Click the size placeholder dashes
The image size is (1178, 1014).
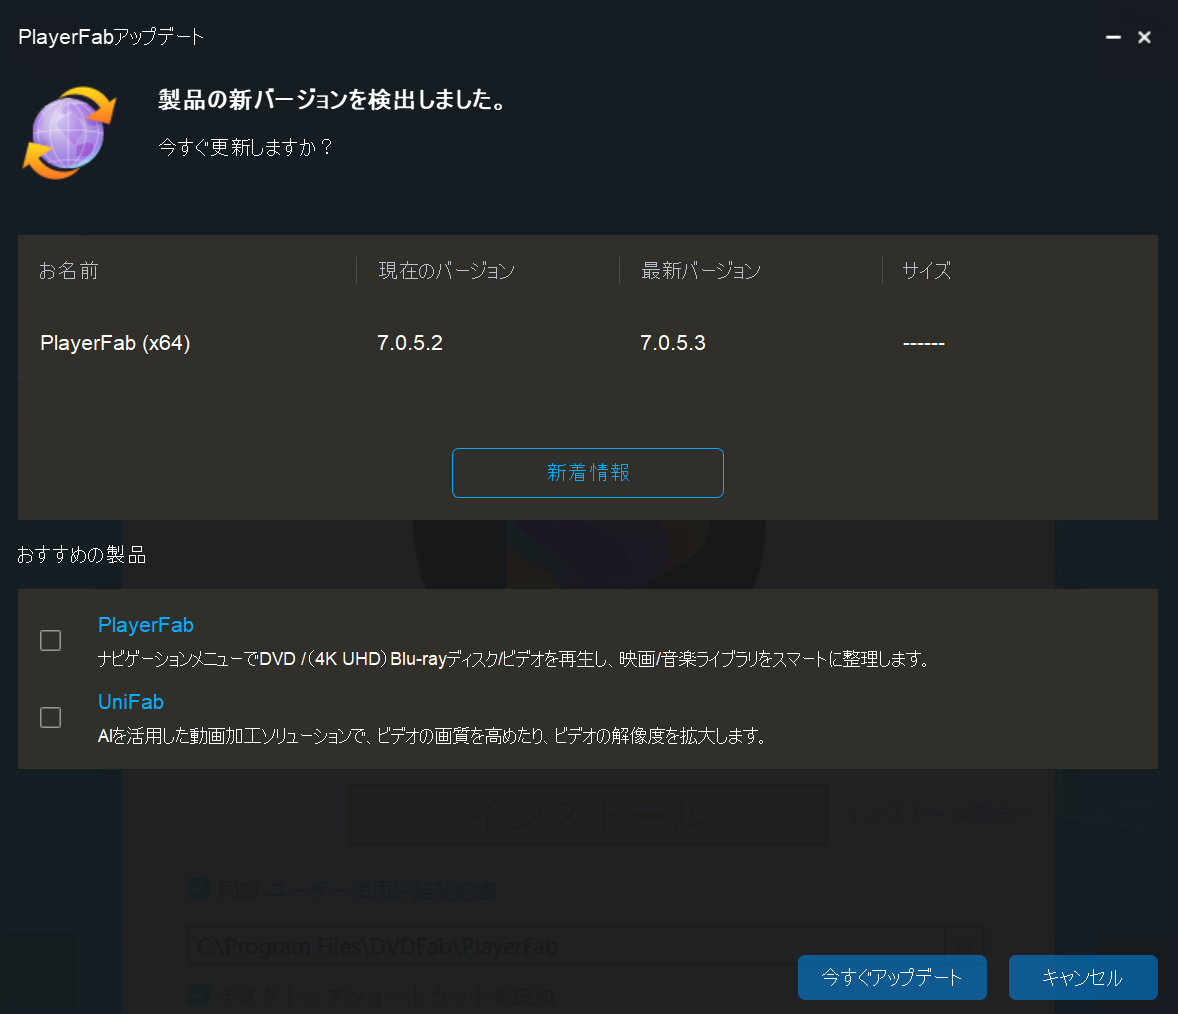coord(923,343)
